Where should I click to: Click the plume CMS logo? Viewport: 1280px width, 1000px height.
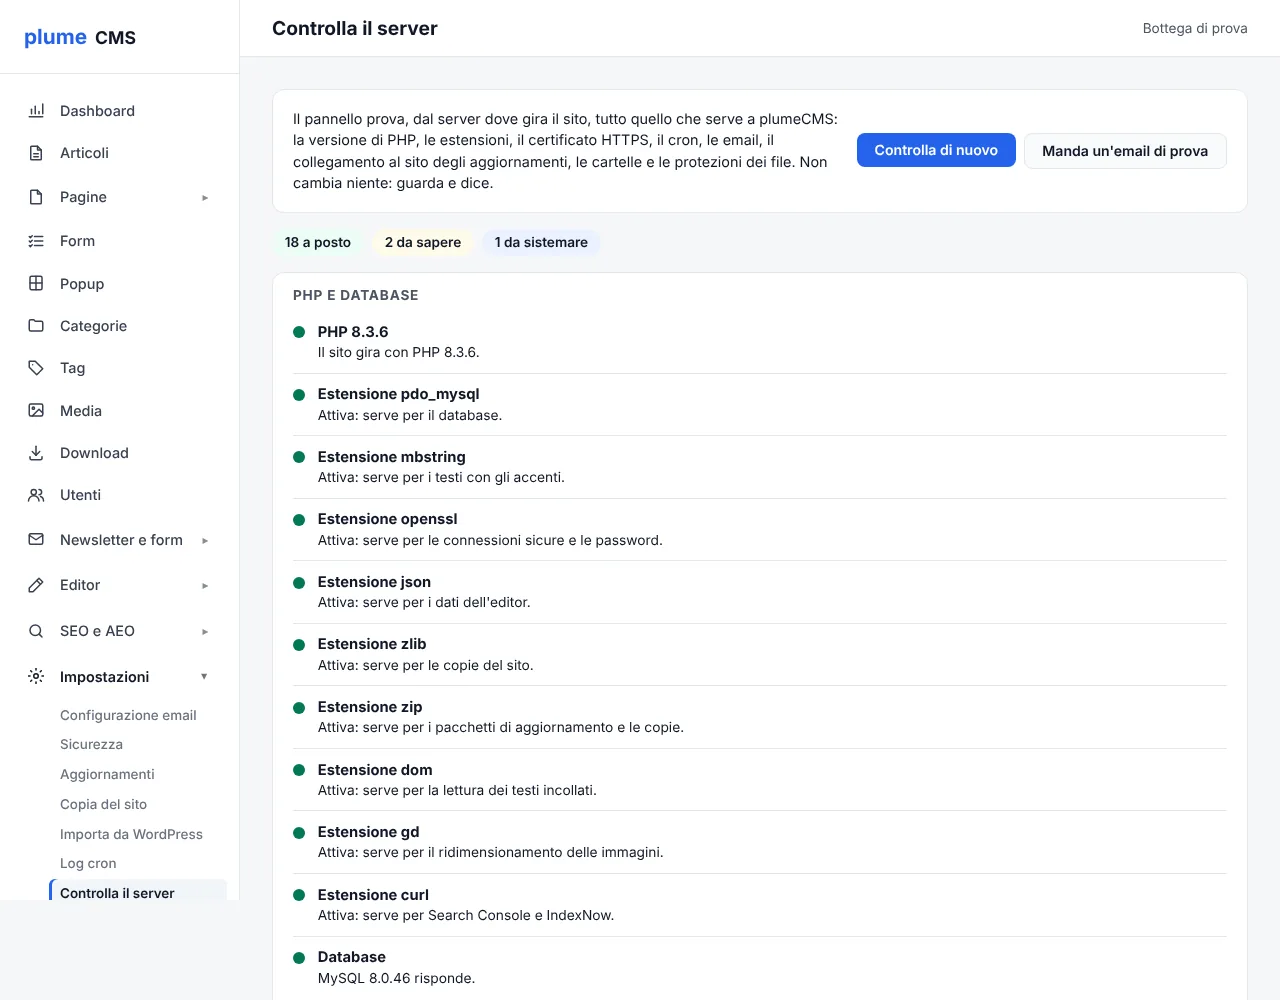(x=80, y=37)
